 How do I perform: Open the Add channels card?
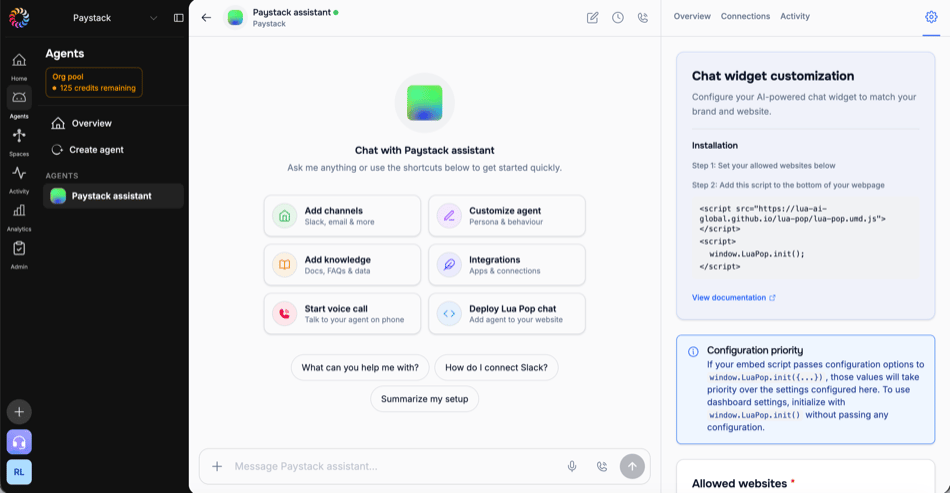pyautogui.click(x=342, y=216)
